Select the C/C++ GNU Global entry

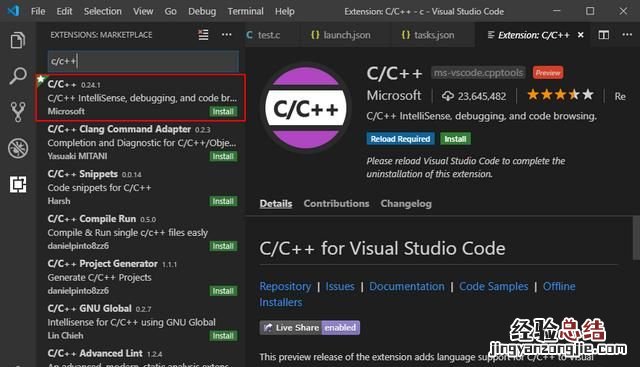click(x=141, y=322)
